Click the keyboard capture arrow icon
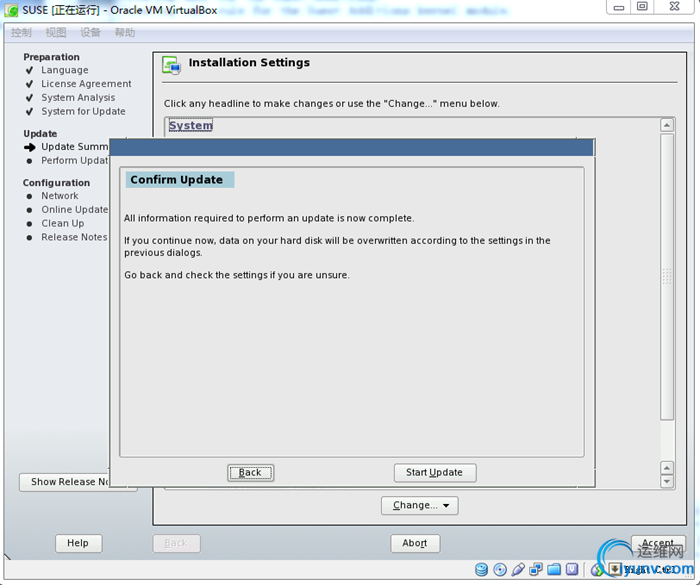 coord(615,569)
